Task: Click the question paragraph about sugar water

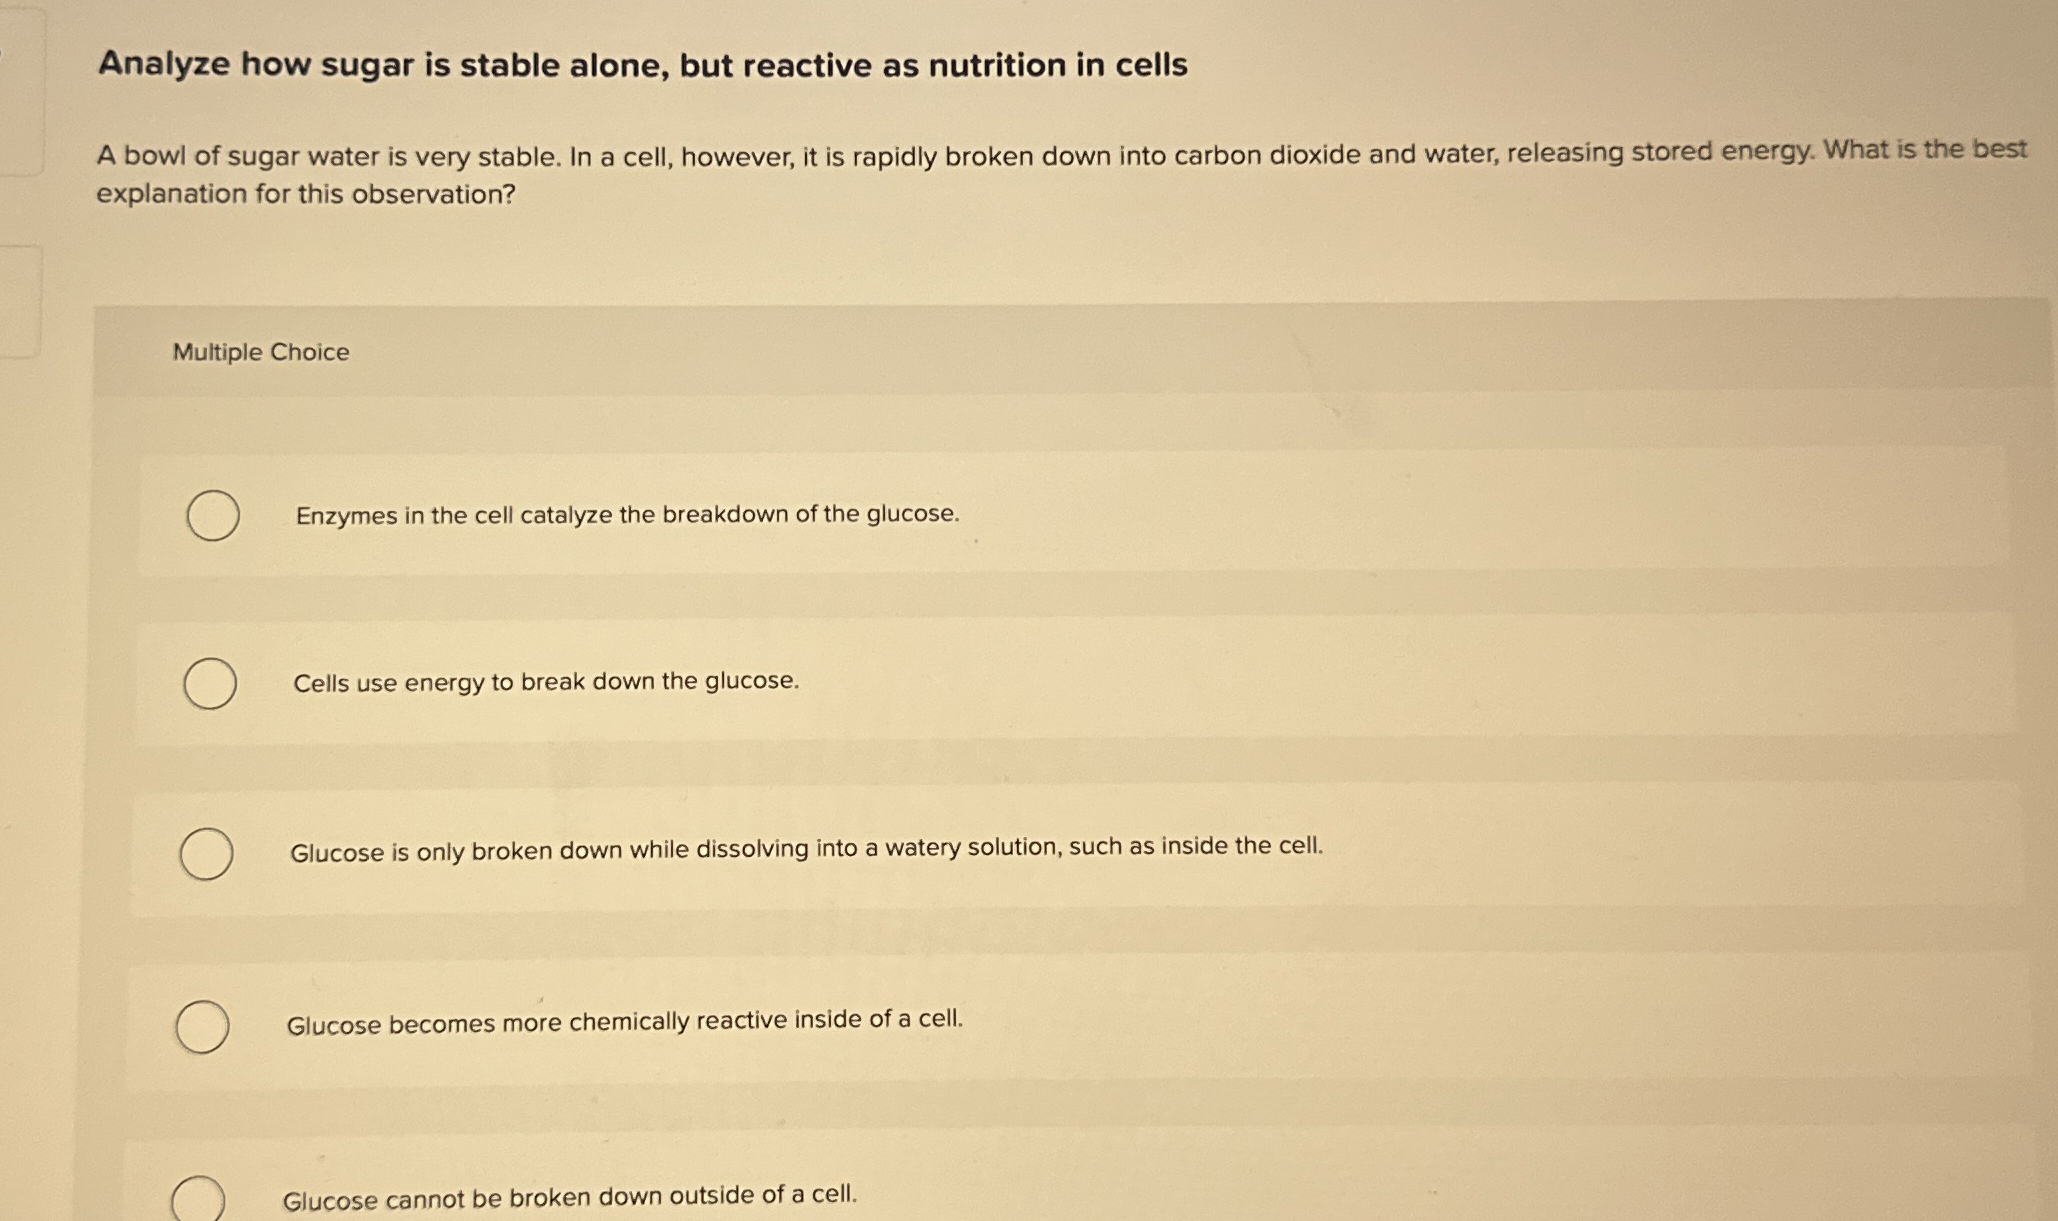Action: 1061,172
